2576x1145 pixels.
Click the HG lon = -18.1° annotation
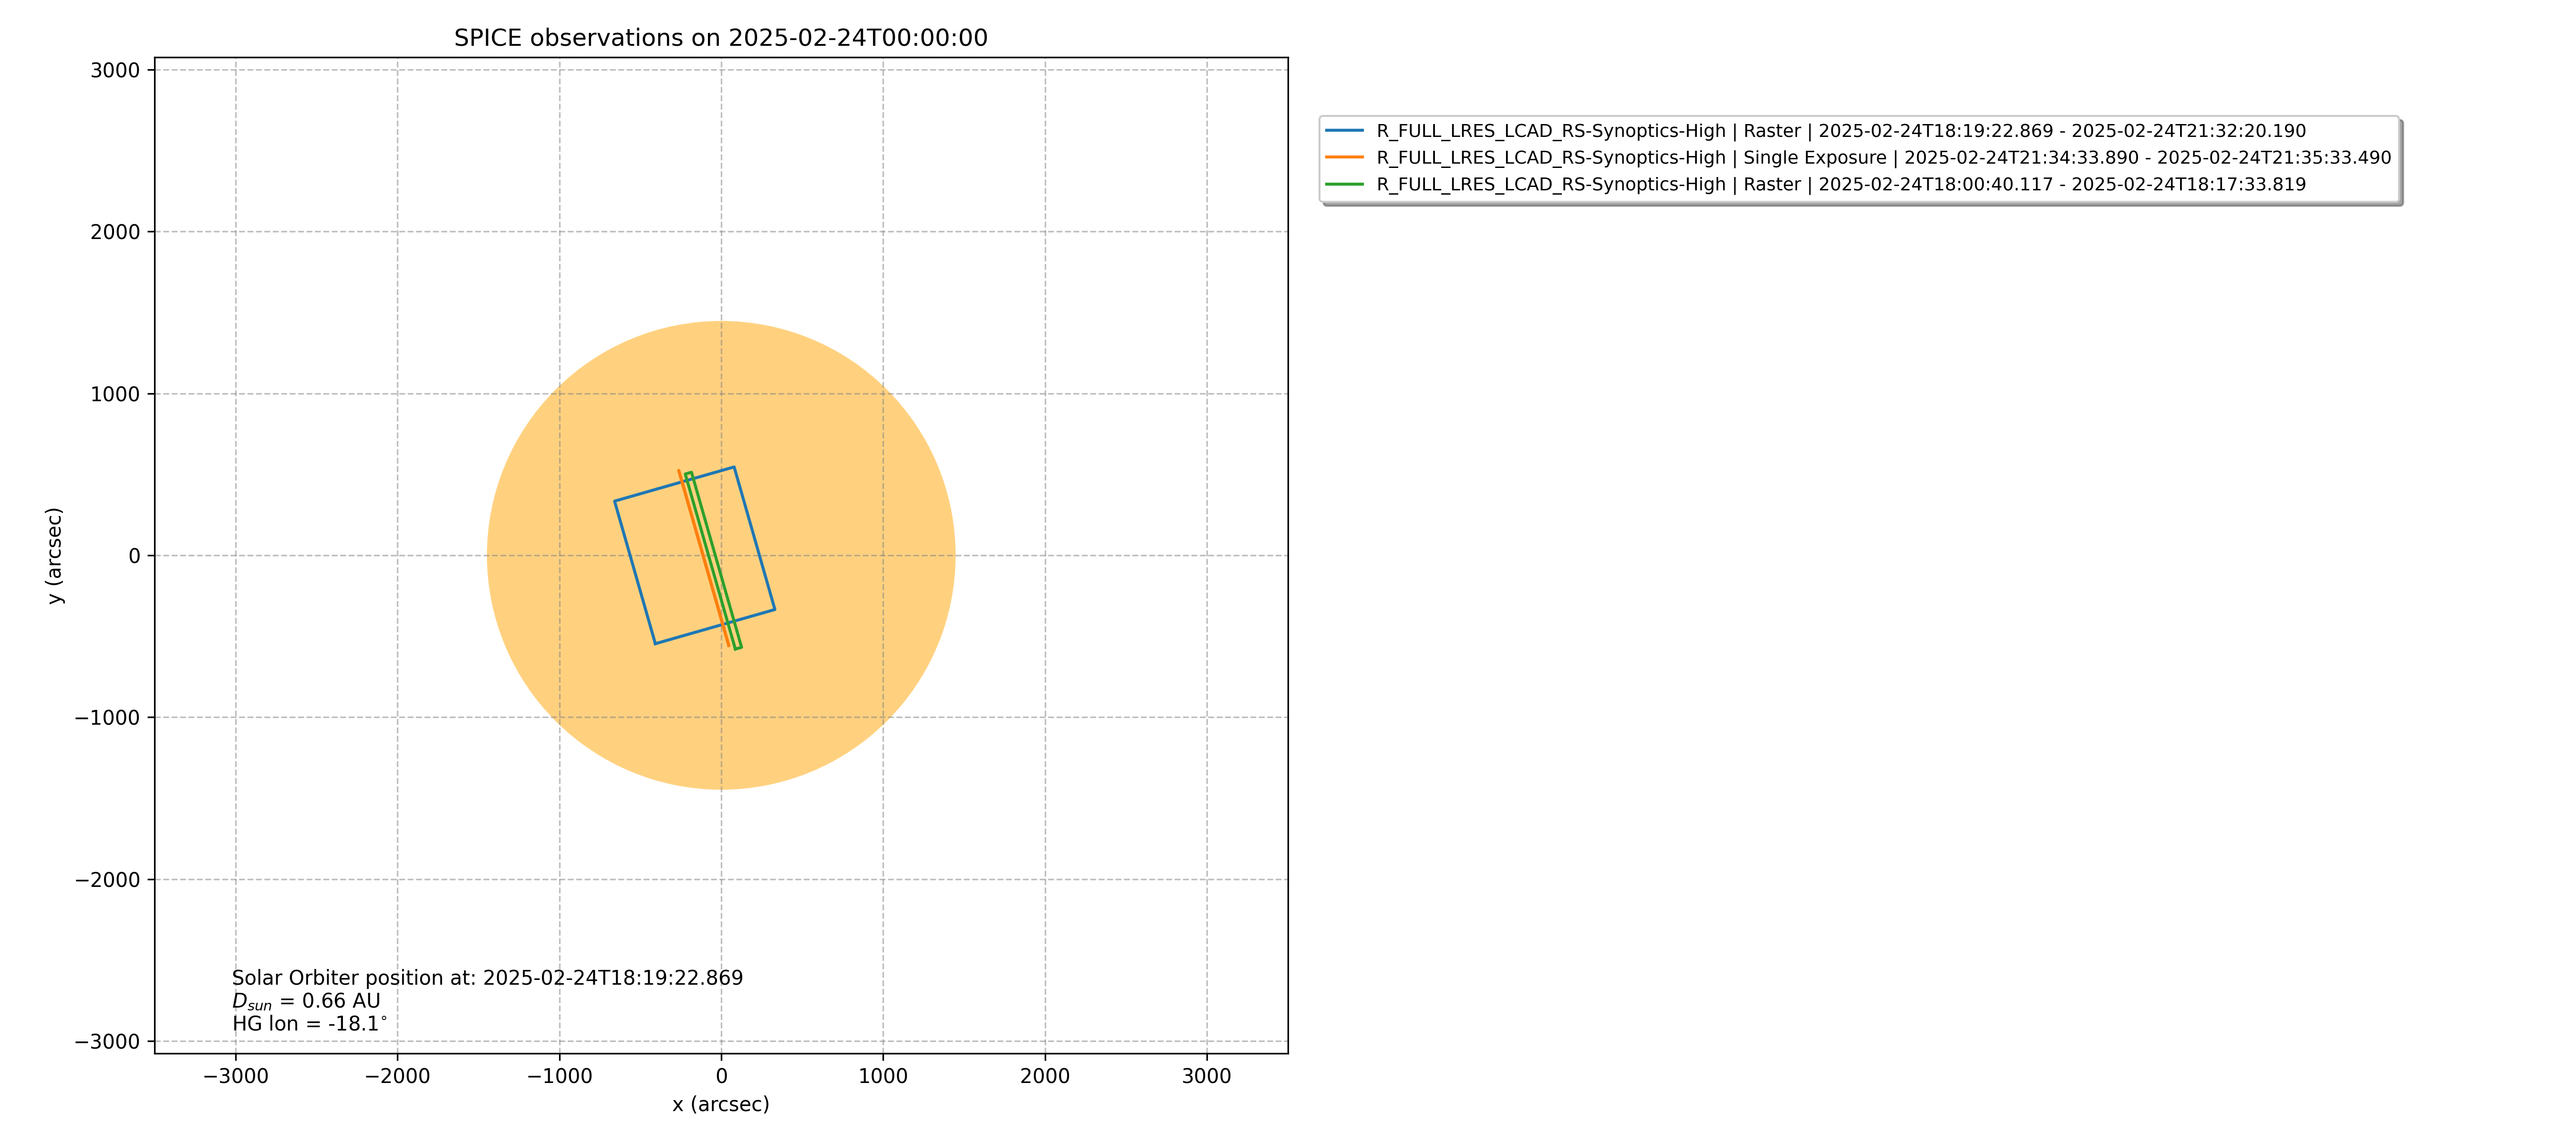(309, 1024)
